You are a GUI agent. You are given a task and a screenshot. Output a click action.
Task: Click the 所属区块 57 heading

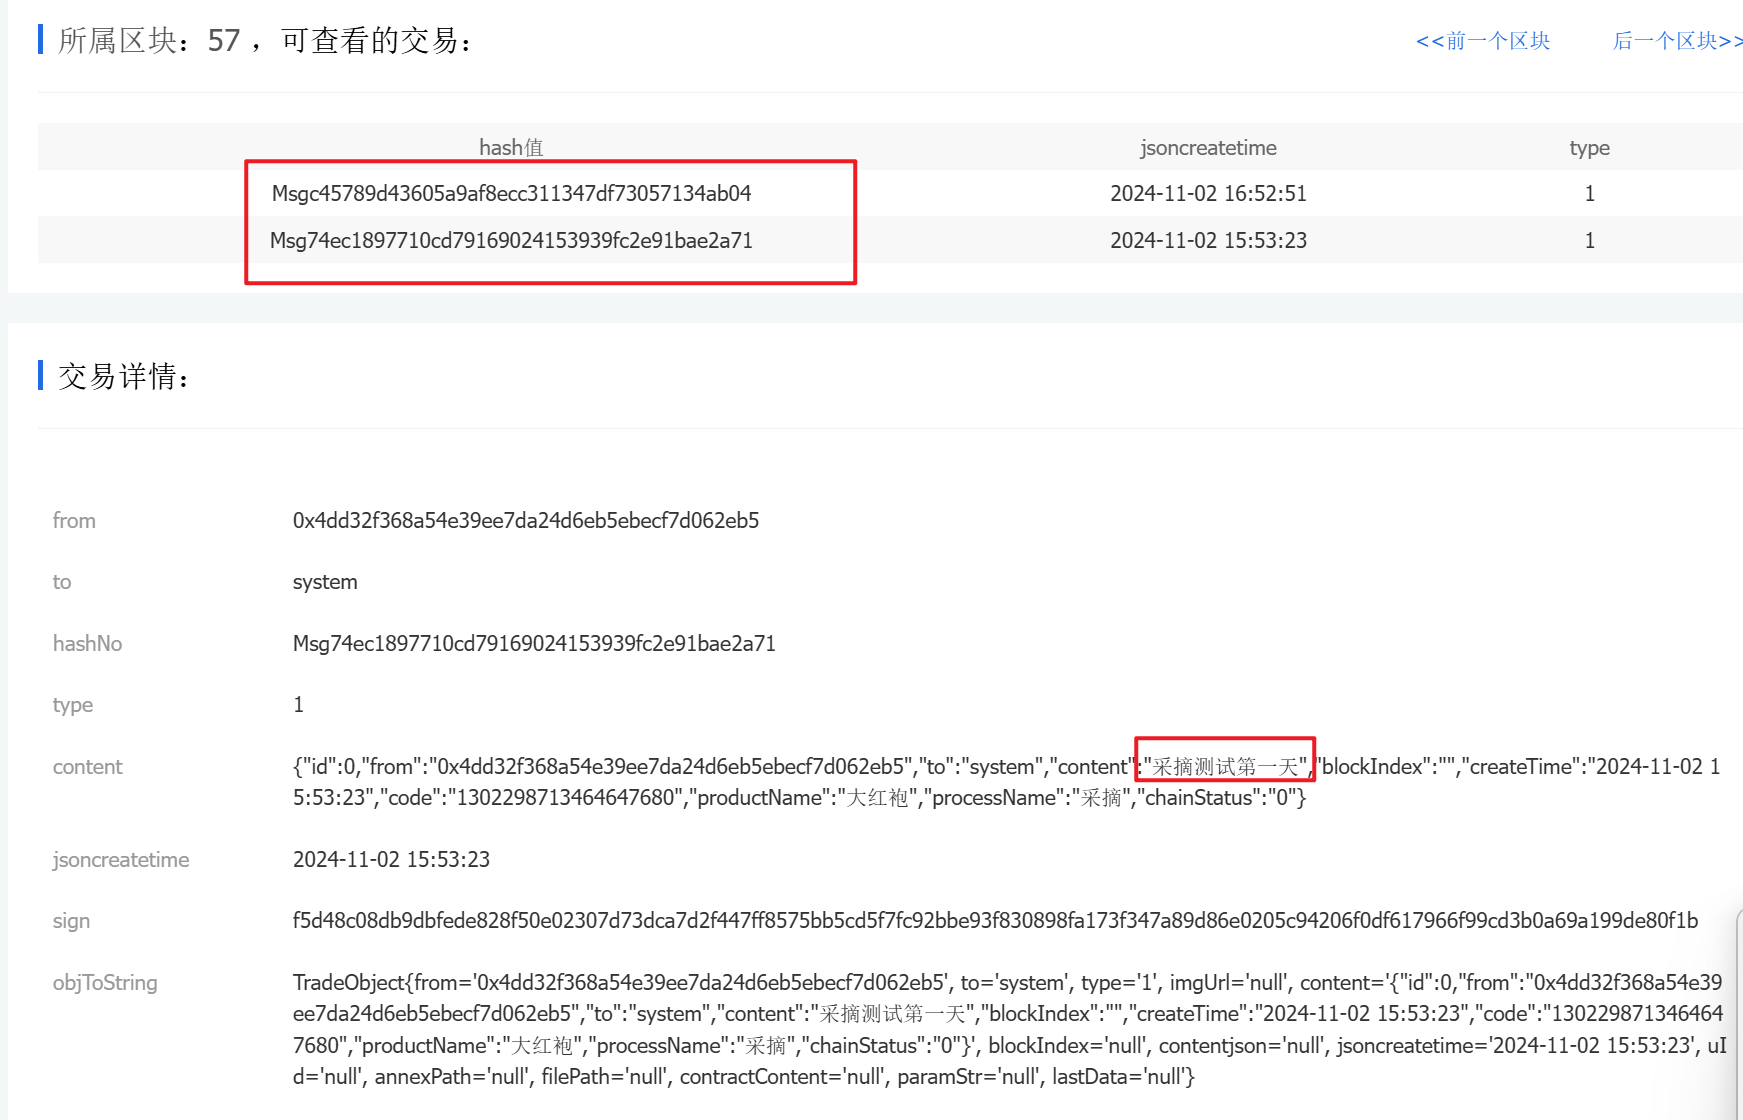(x=264, y=40)
